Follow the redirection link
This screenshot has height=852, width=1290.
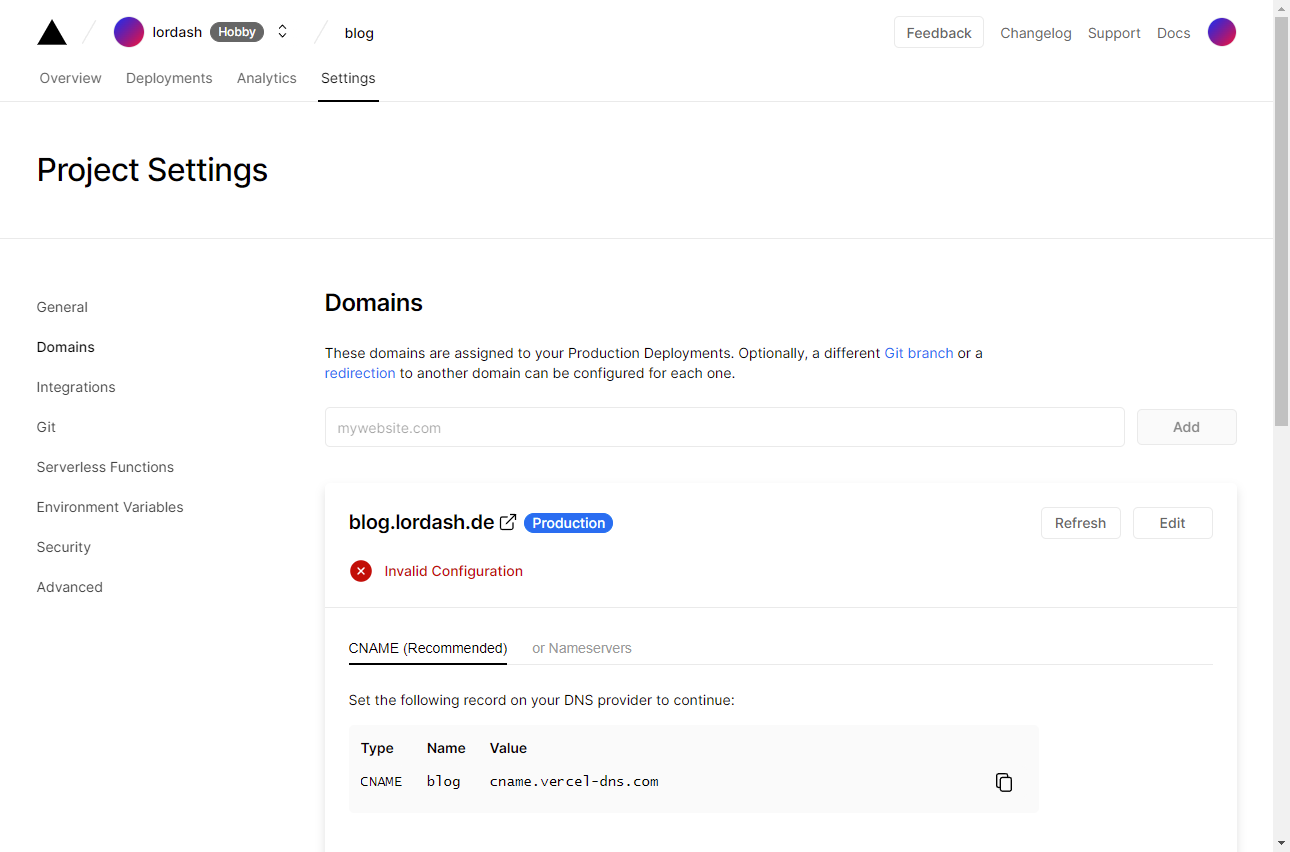360,373
